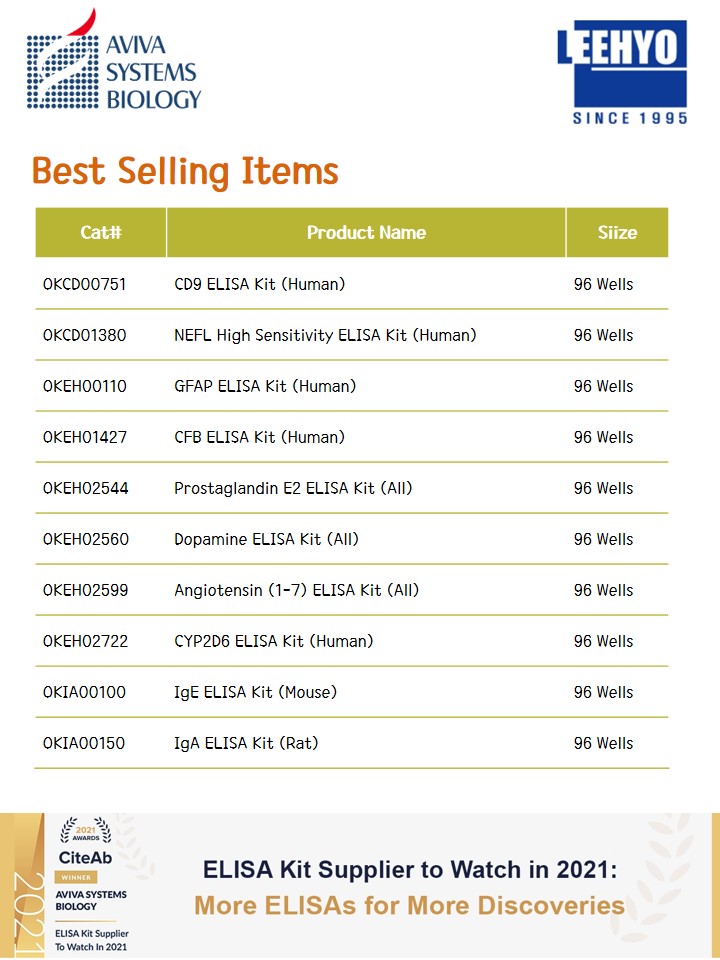The height and width of the screenshot is (960, 720).
Task: Select CYP2D6 ELISA Kit (Human)
Action: point(273,641)
